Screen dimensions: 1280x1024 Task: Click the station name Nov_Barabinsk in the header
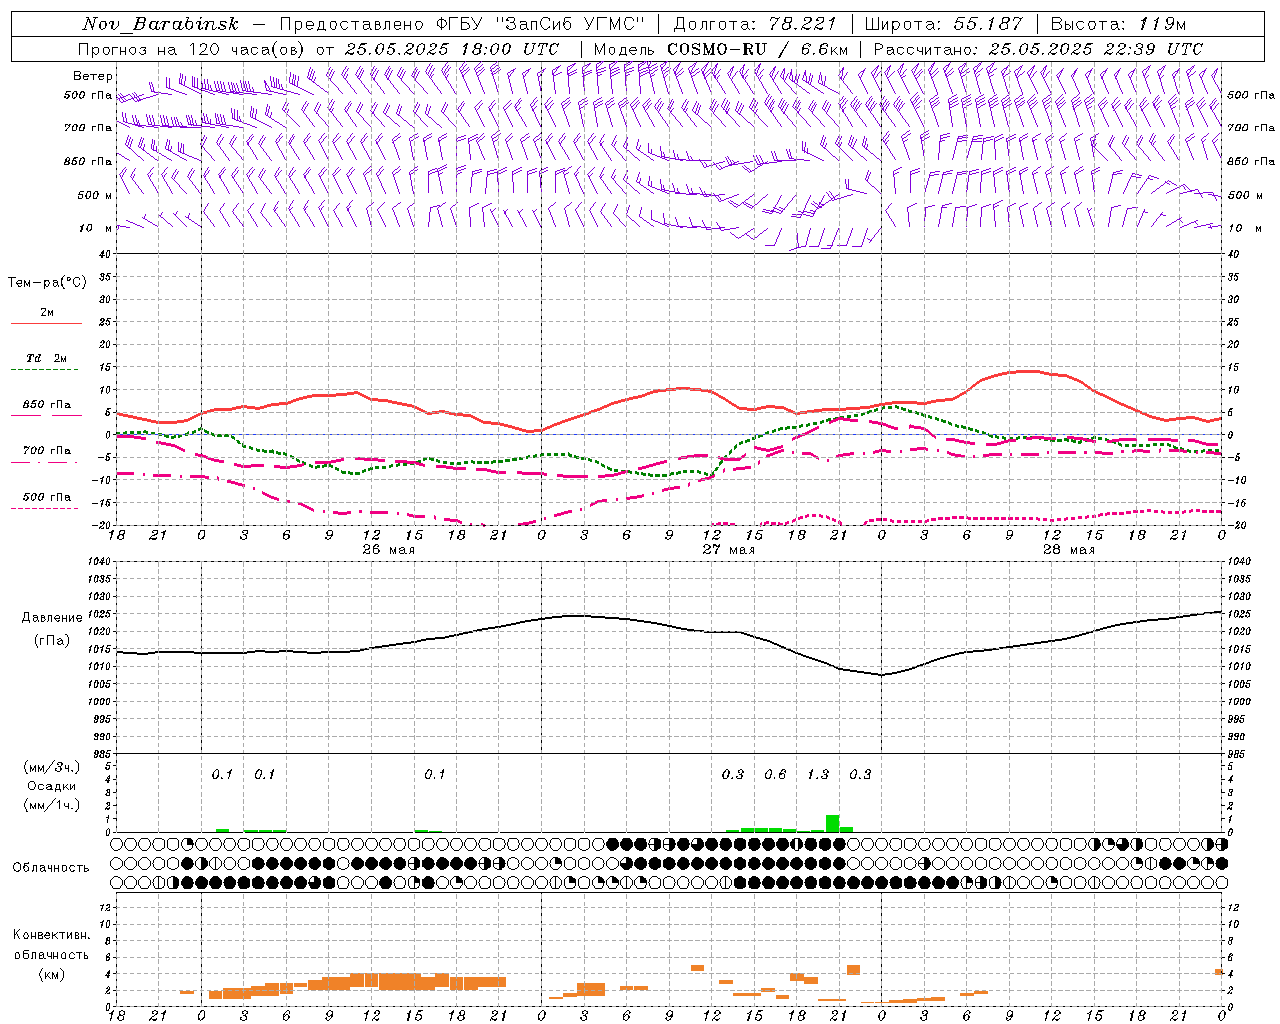(160, 24)
